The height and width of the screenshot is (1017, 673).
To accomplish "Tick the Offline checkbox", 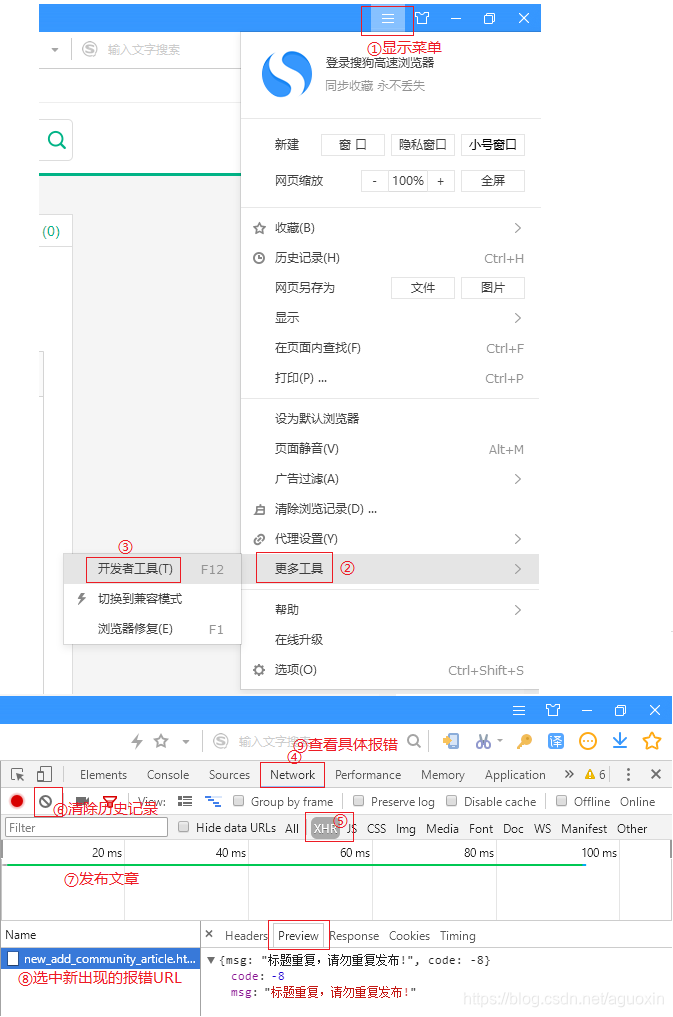I will (561, 801).
